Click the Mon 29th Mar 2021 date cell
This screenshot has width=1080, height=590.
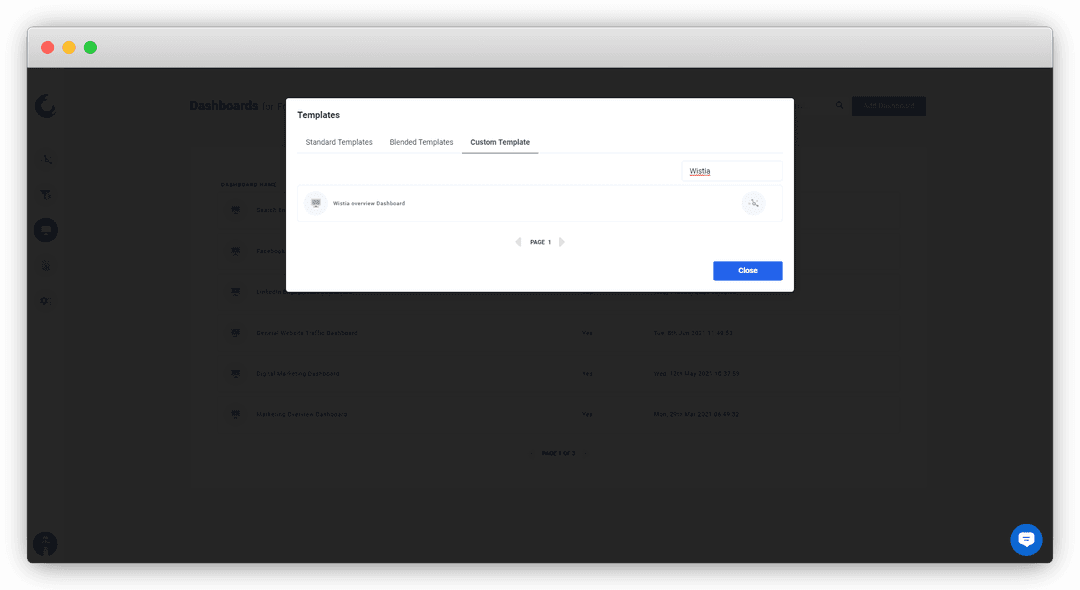[x=696, y=414]
